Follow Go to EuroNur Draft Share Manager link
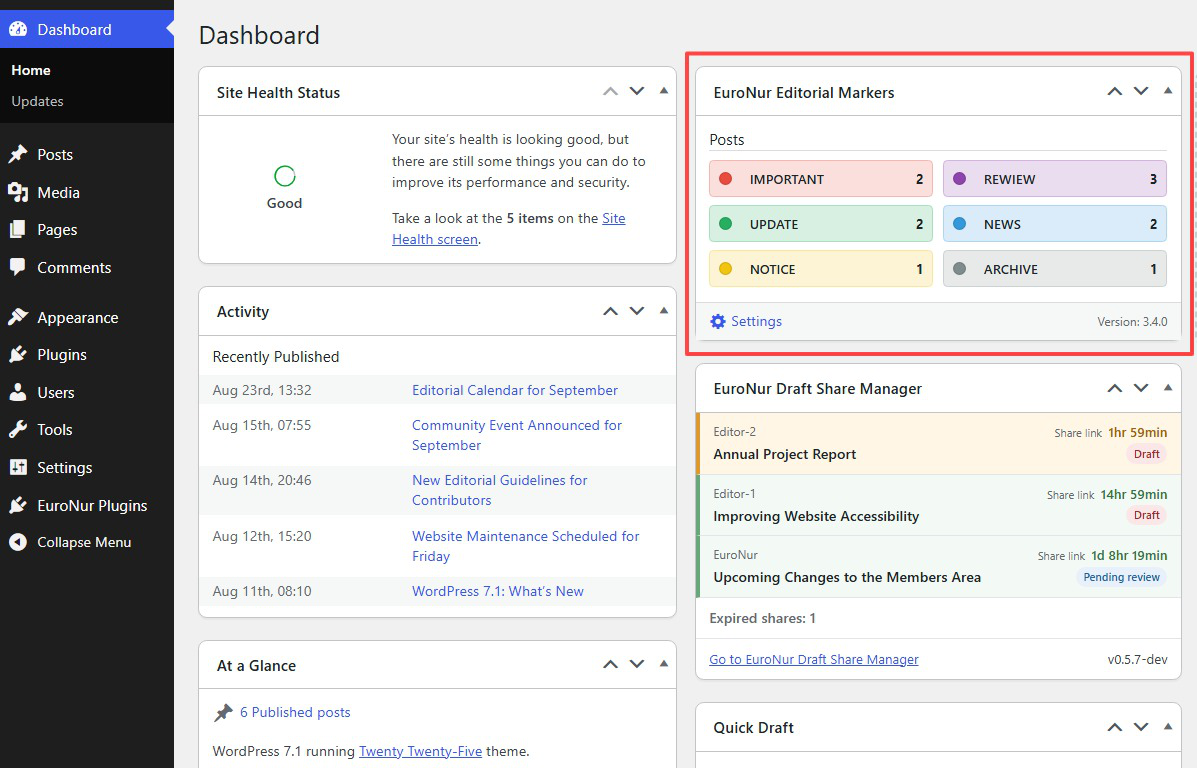 coord(814,660)
